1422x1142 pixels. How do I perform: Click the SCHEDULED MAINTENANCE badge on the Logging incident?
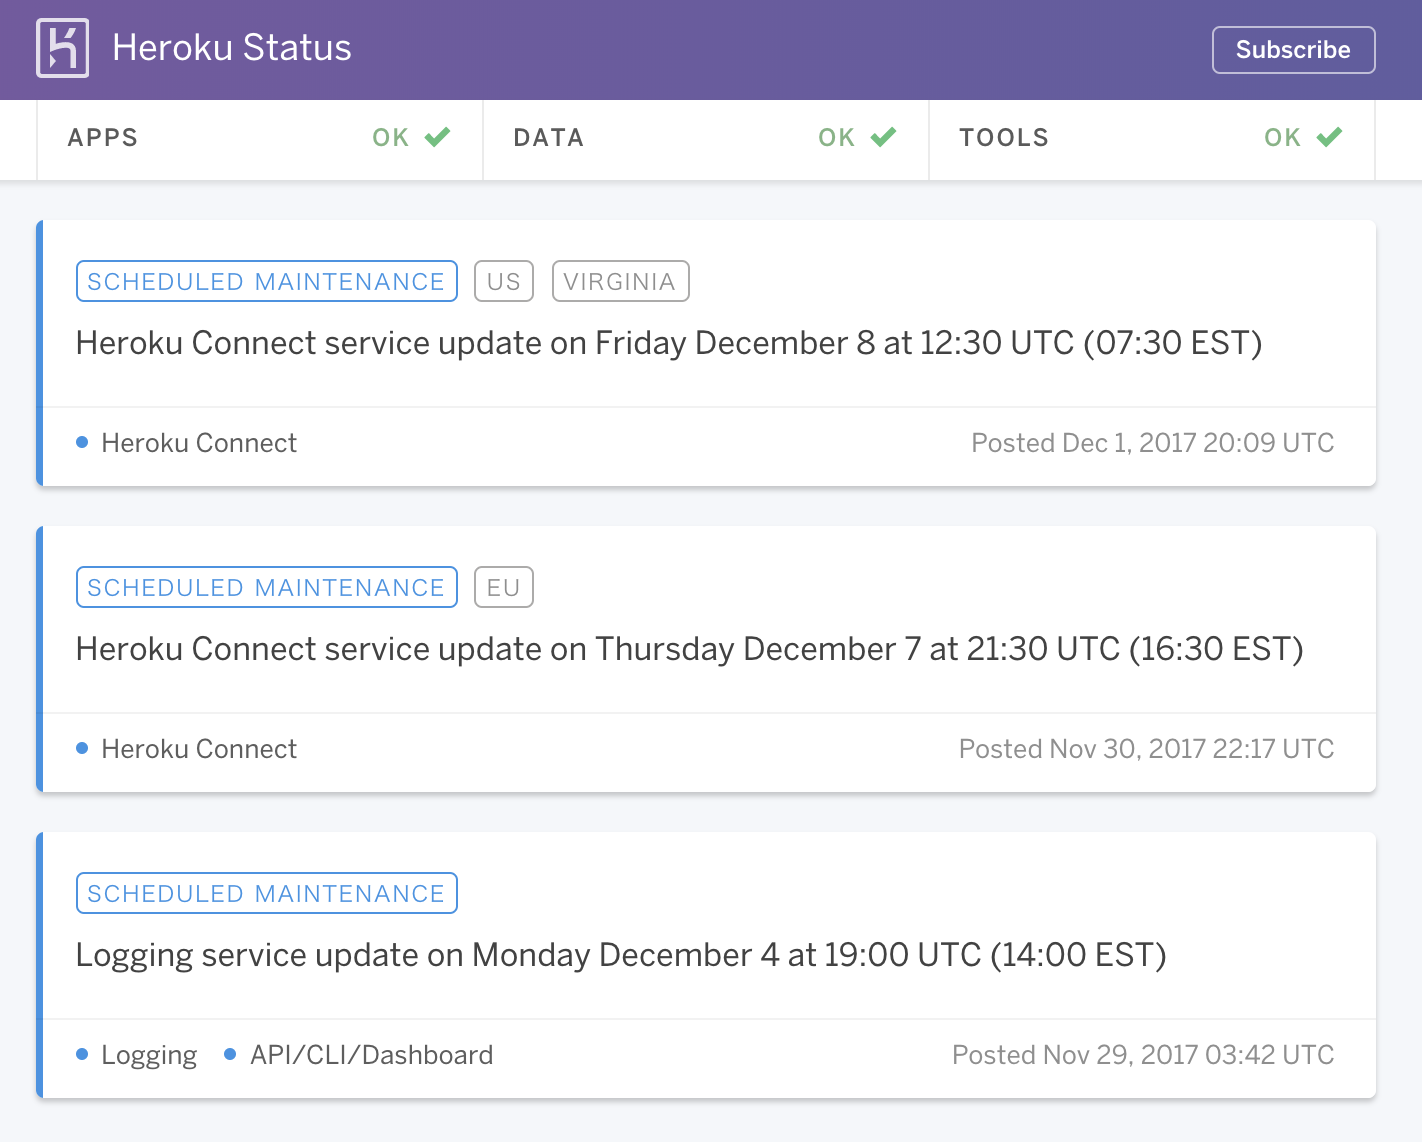(x=266, y=893)
